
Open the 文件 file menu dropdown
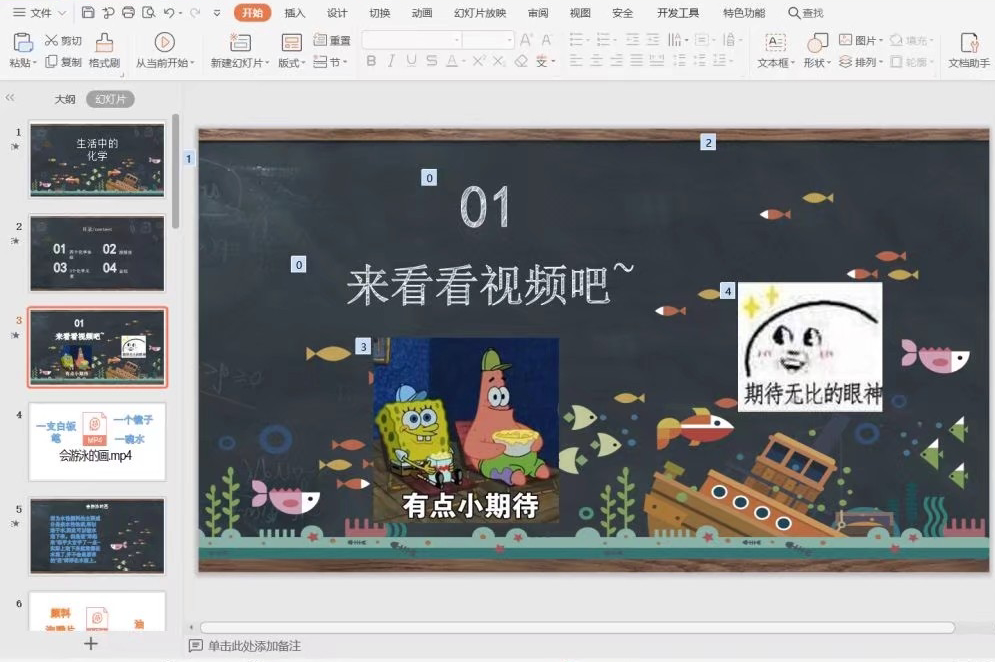tap(39, 13)
